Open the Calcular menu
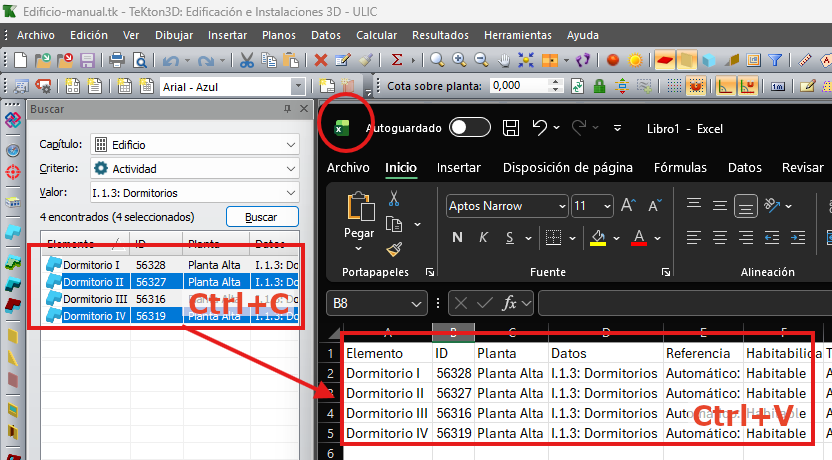The image size is (832, 460). pyautogui.click(x=376, y=35)
